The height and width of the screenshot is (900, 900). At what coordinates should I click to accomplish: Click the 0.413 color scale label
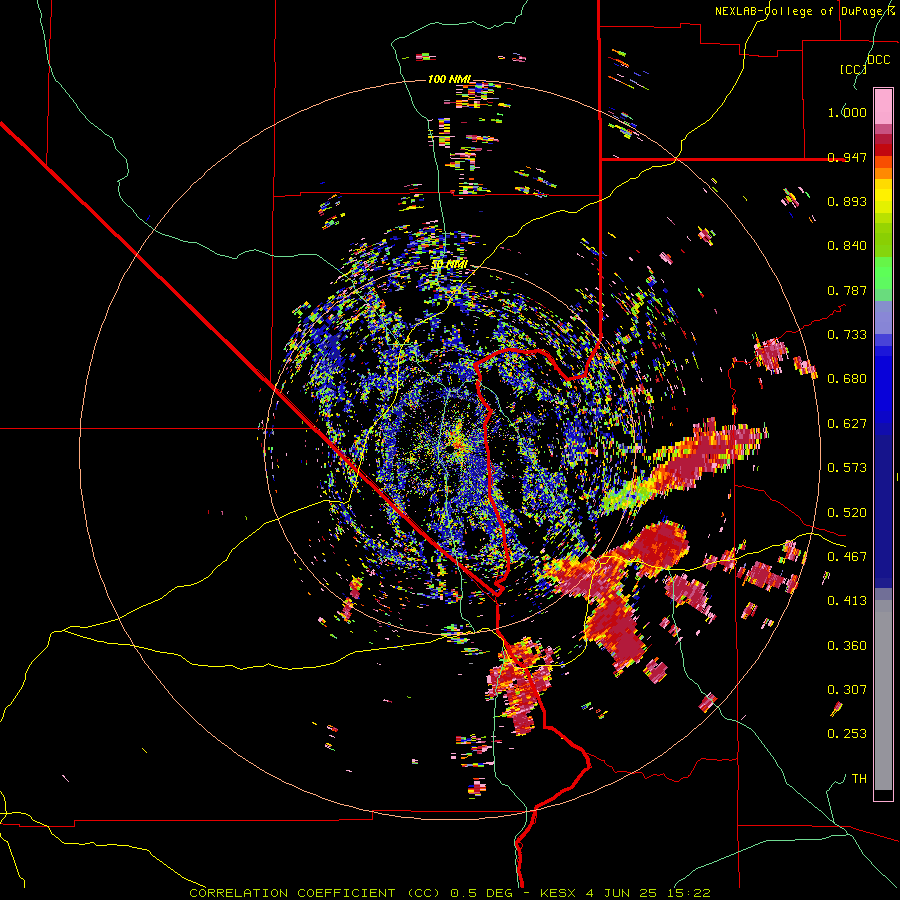tap(847, 601)
